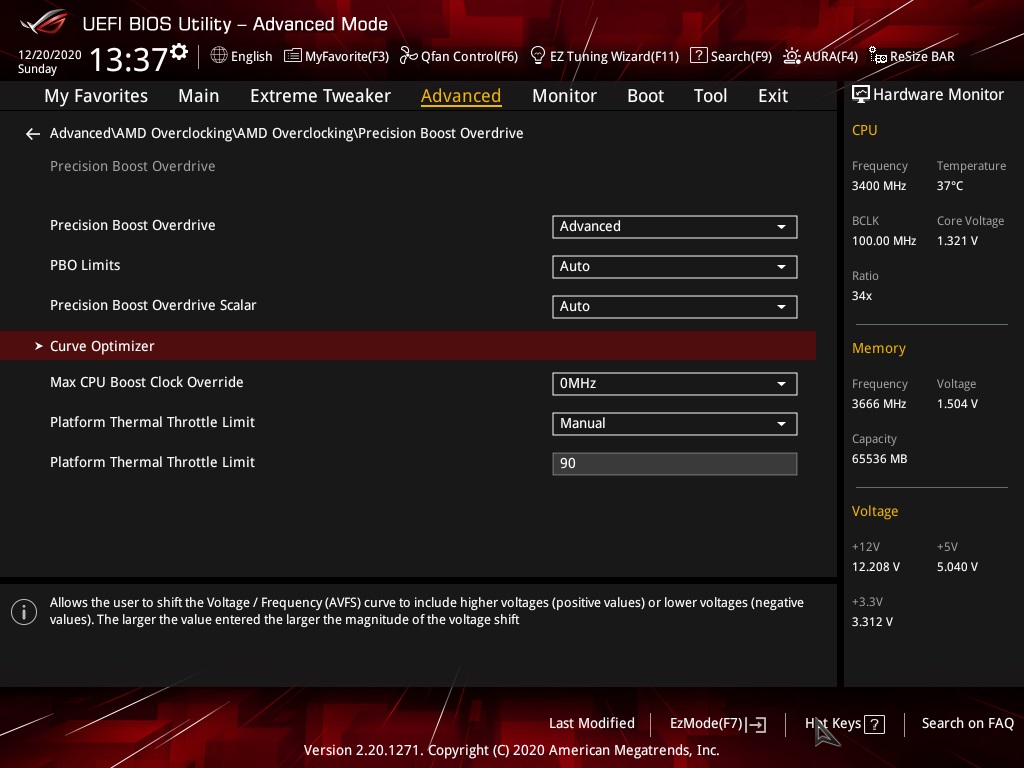The height and width of the screenshot is (768, 1024).
Task: Click the globe language icon
Action: point(219,56)
